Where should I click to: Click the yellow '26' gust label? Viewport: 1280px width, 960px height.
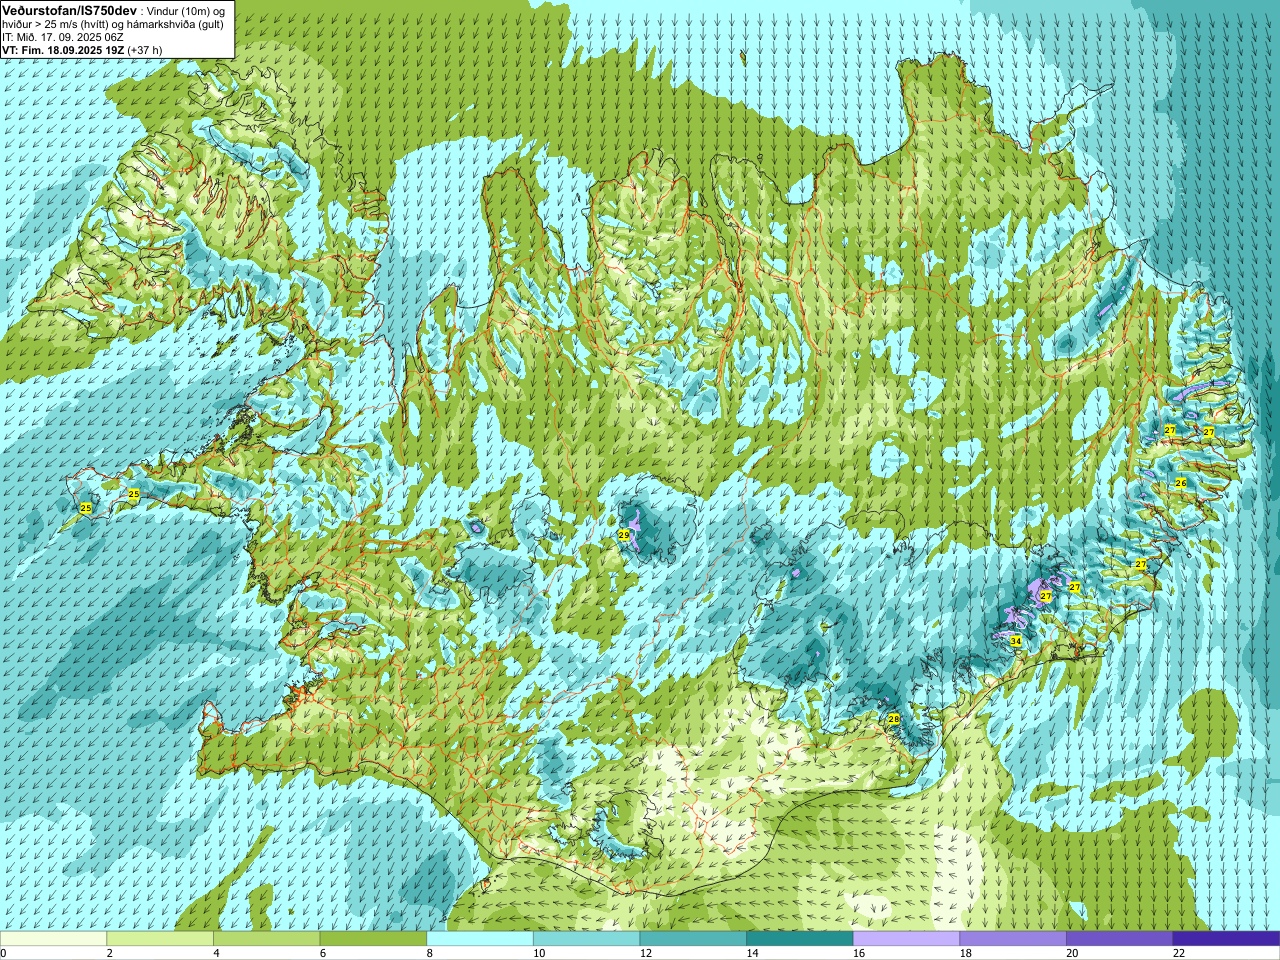(1181, 483)
